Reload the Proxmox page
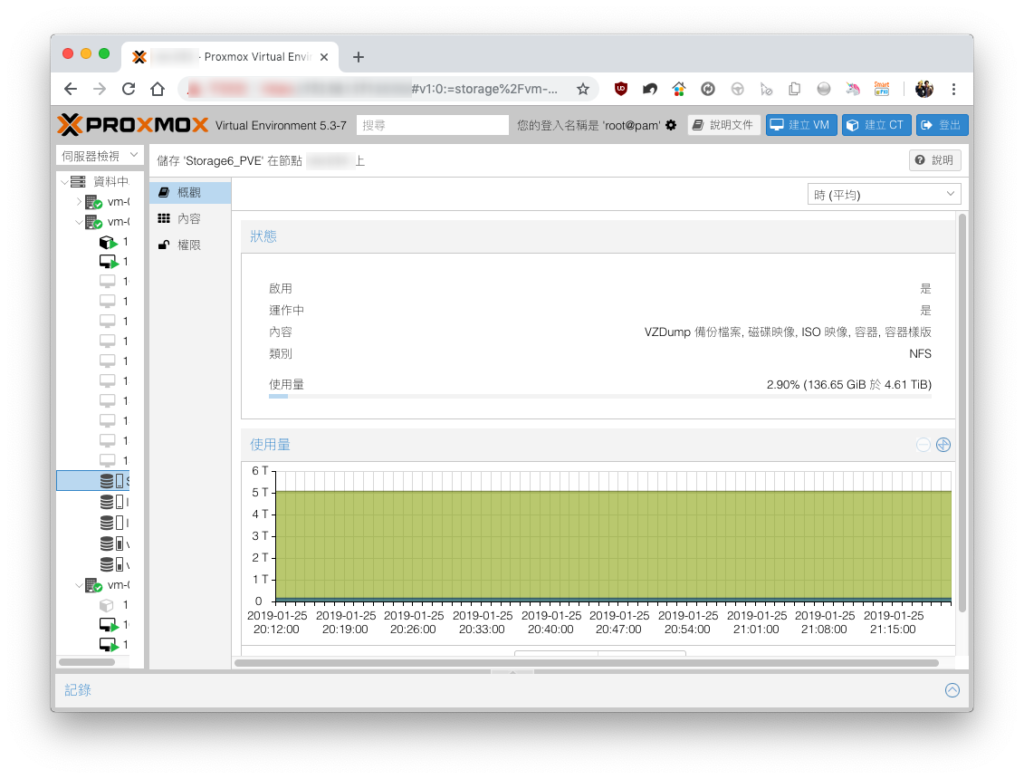Image resolution: width=1024 pixels, height=779 pixels. point(129,89)
